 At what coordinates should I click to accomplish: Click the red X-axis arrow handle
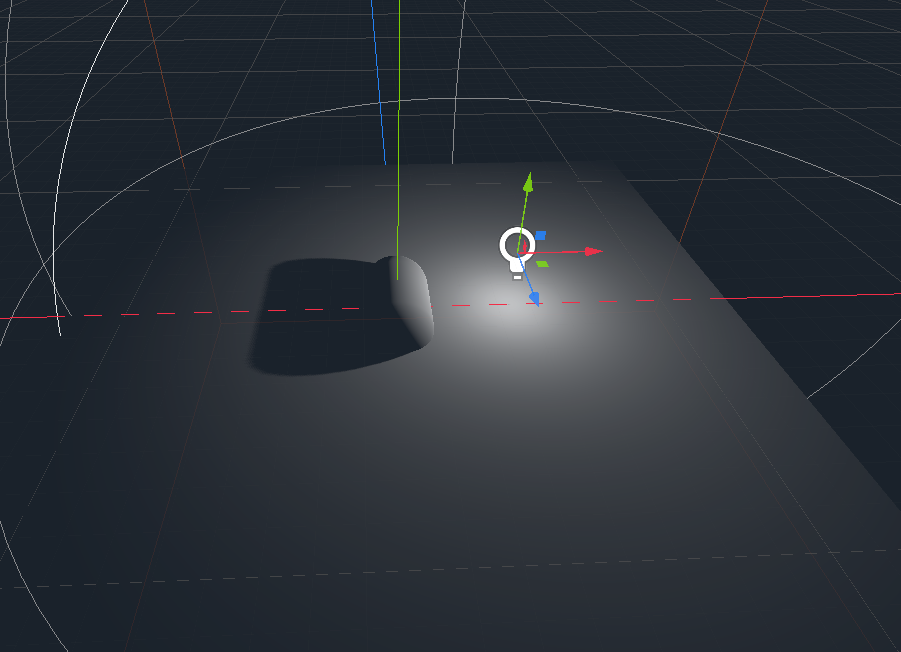(x=589, y=250)
